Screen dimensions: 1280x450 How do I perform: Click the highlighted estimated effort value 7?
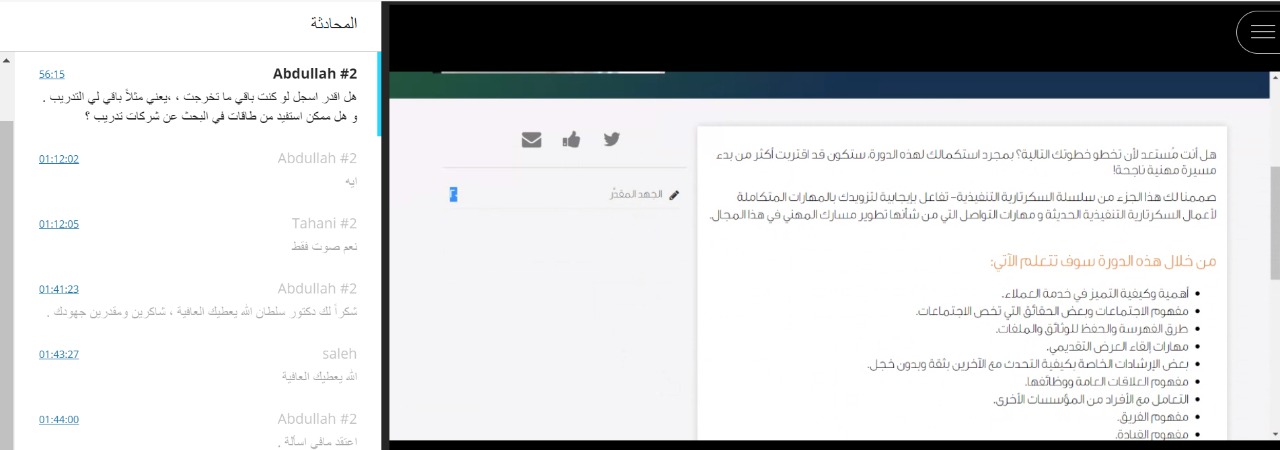tap(453, 194)
